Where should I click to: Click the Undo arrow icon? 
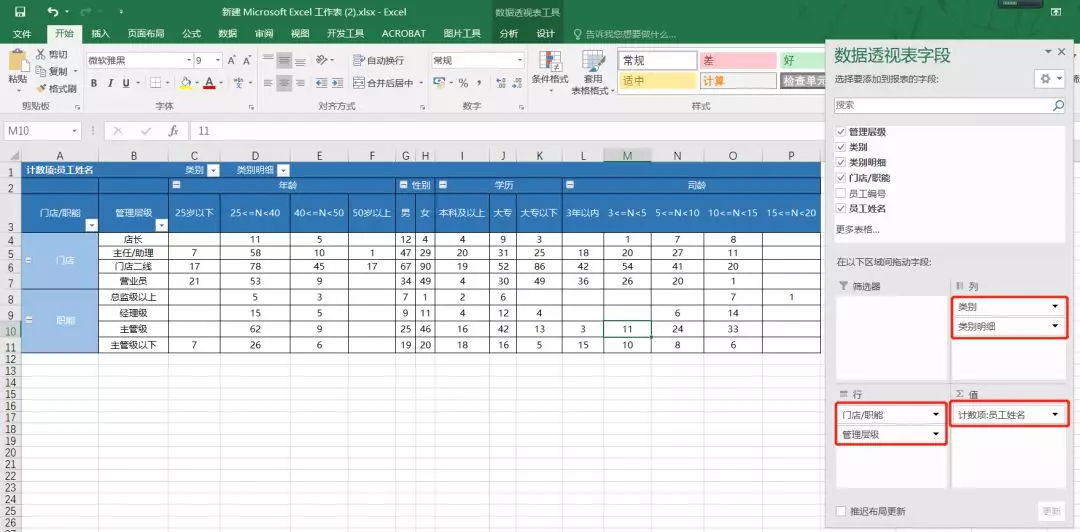[x=53, y=12]
